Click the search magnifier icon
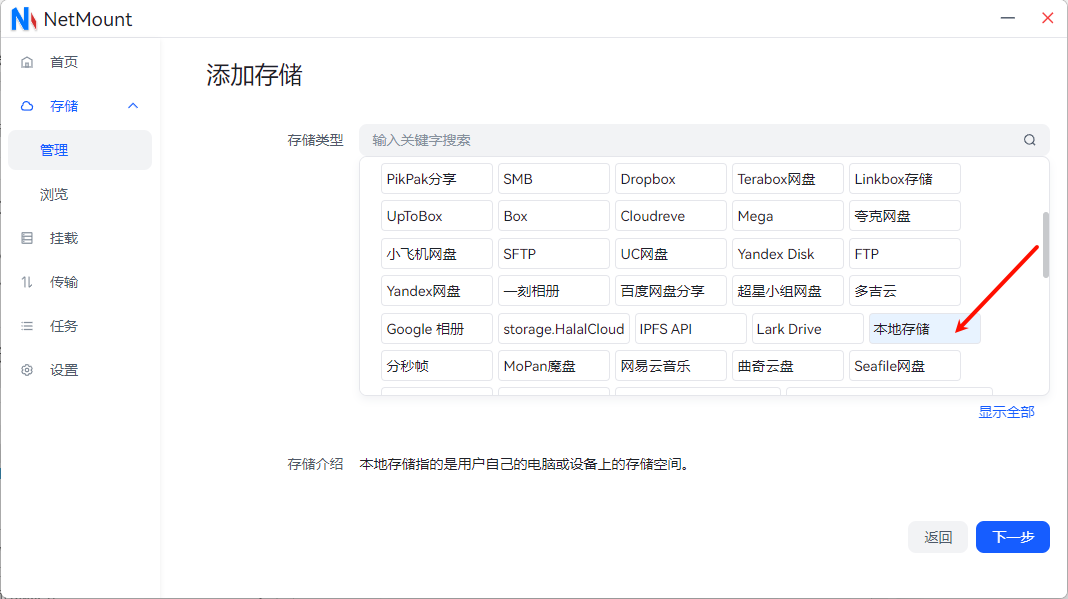 tap(1029, 140)
